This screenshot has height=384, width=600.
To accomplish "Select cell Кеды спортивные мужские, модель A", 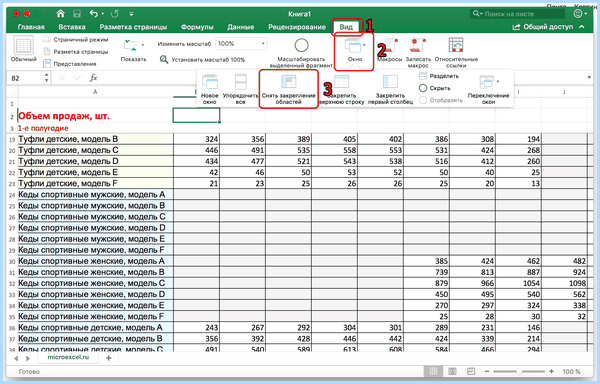I will click(x=95, y=194).
